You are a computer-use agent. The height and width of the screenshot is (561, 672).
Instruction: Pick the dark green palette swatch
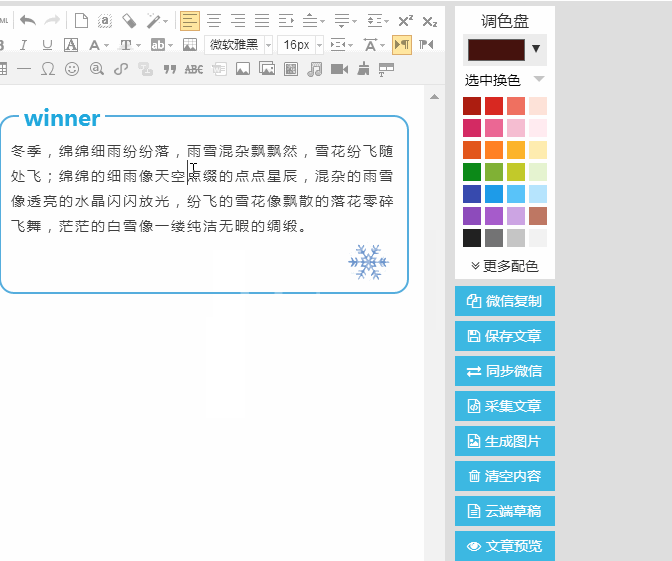pos(472,172)
